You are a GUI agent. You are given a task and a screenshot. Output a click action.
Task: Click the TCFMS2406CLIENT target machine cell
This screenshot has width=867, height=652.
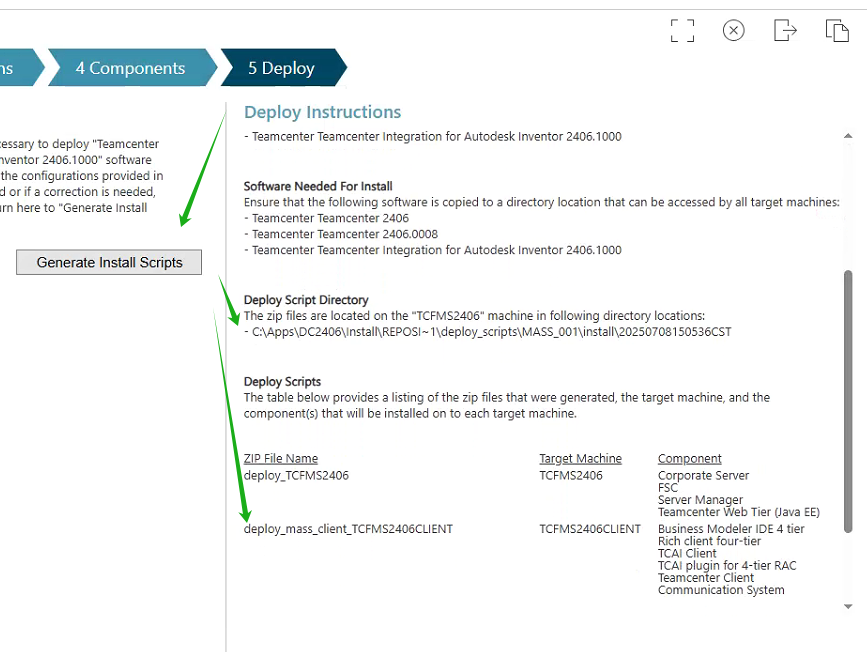pyautogui.click(x=590, y=529)
